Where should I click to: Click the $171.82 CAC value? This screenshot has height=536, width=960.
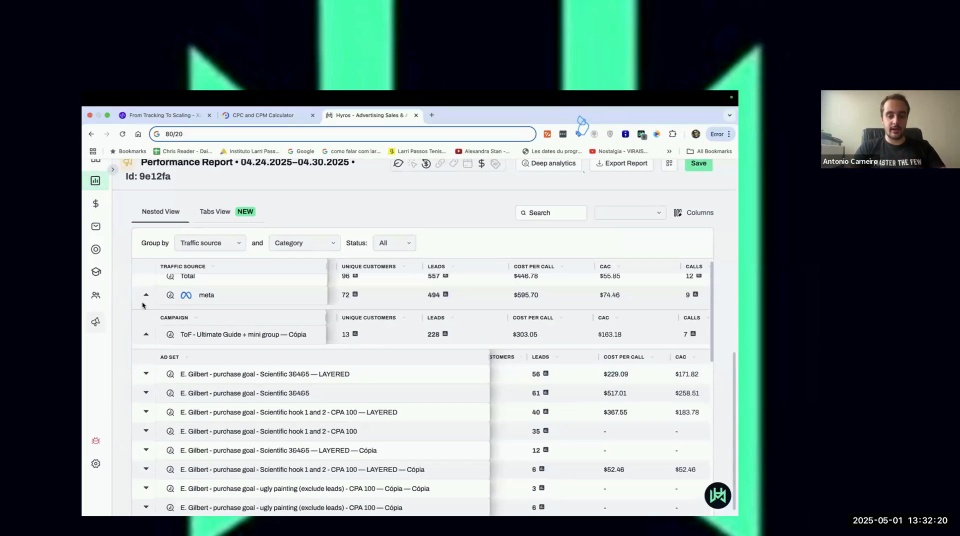[687, 374]
